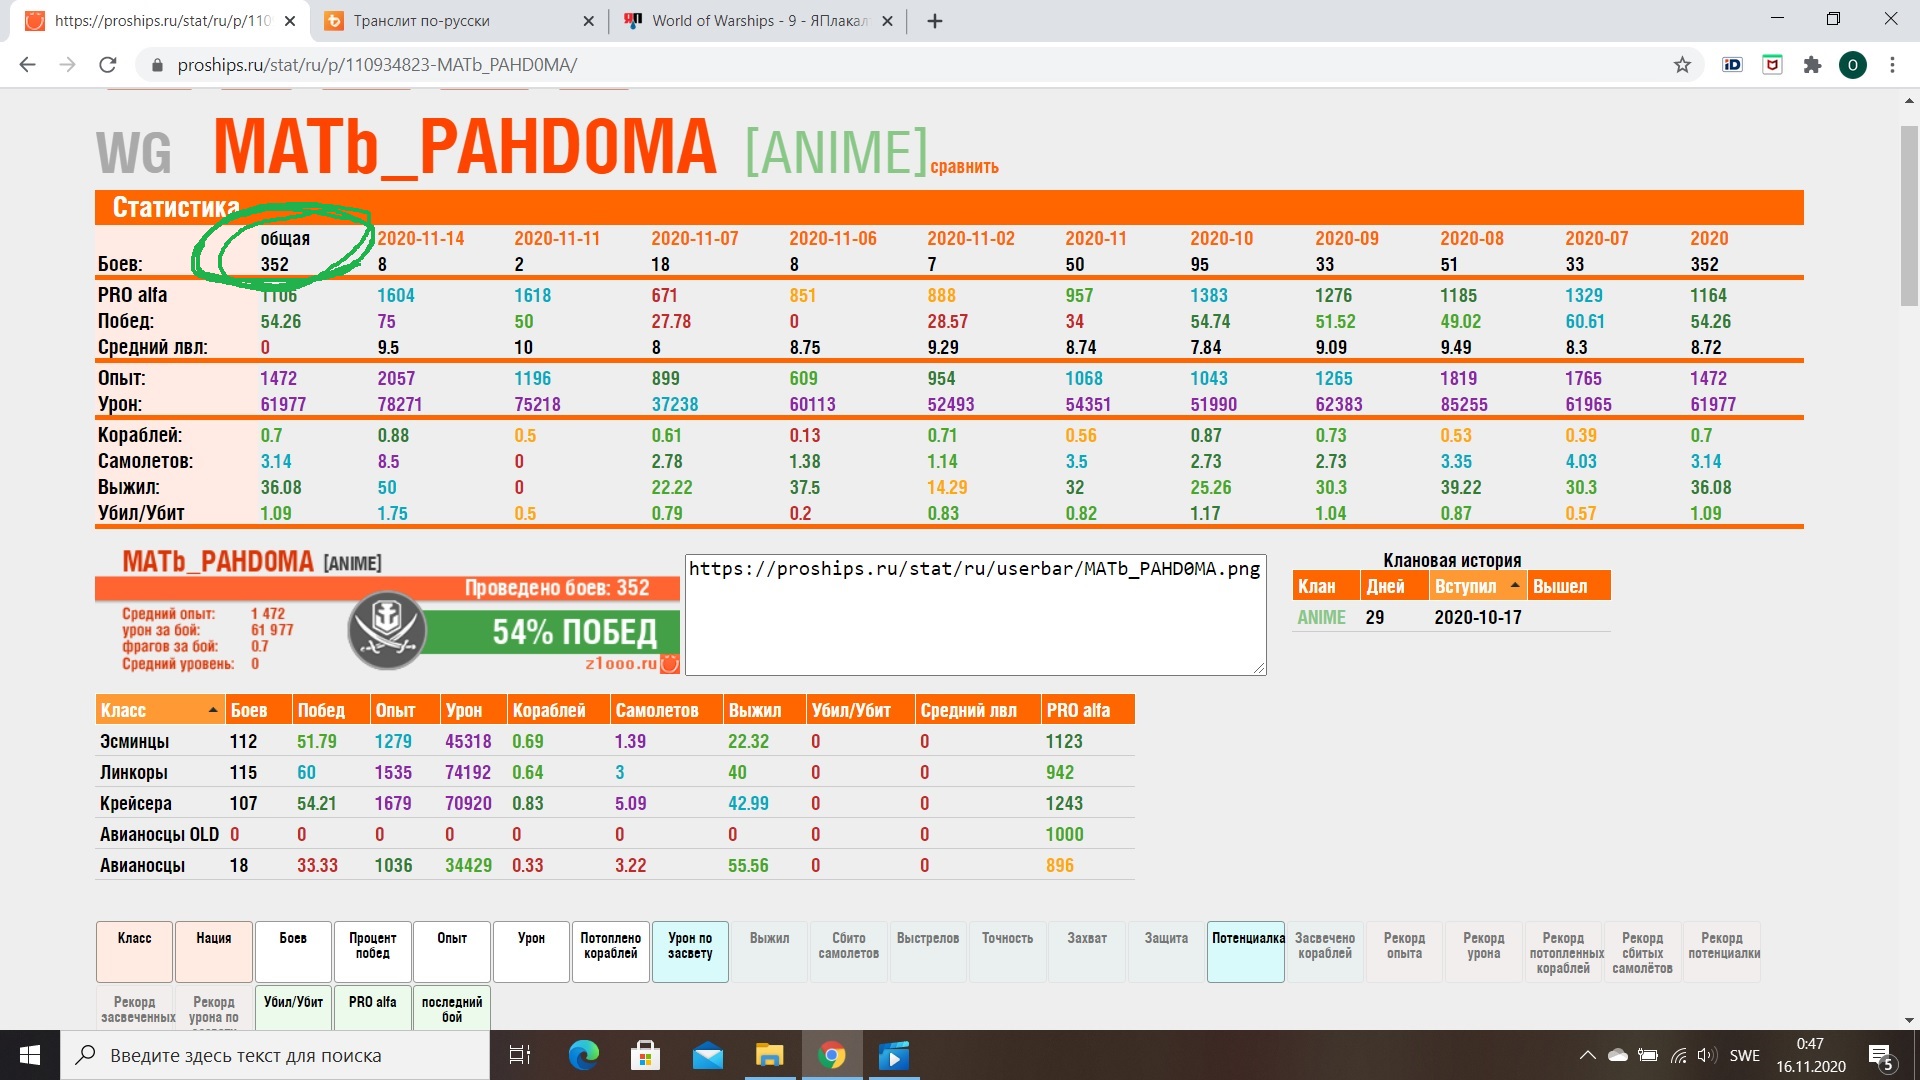Sort class table by Урон column
Image resolution: width=1920 pixels, height=1080 pixels.
pos(473,710)
